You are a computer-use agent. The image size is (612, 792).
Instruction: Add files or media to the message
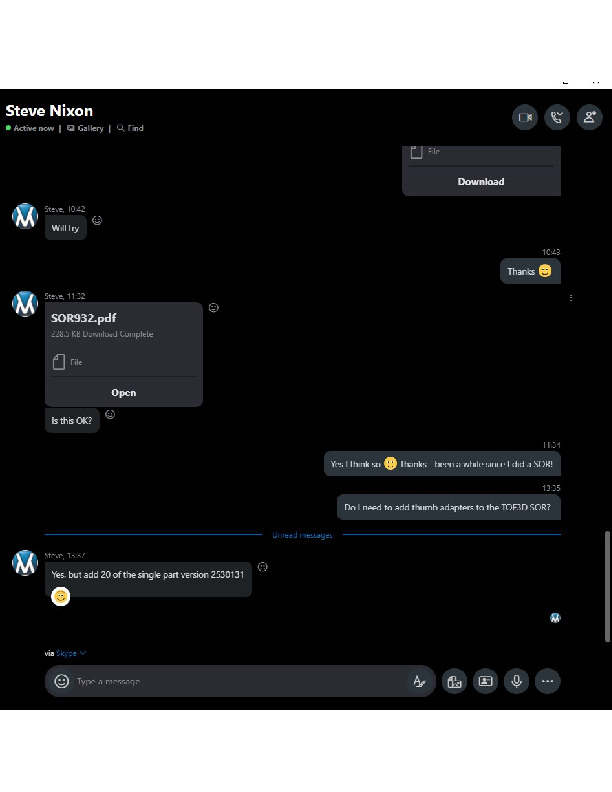click(x=454, y=681)
